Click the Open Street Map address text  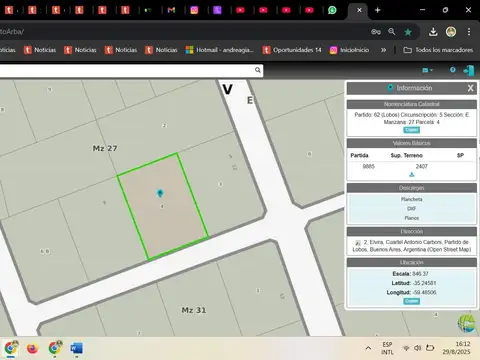412,246
